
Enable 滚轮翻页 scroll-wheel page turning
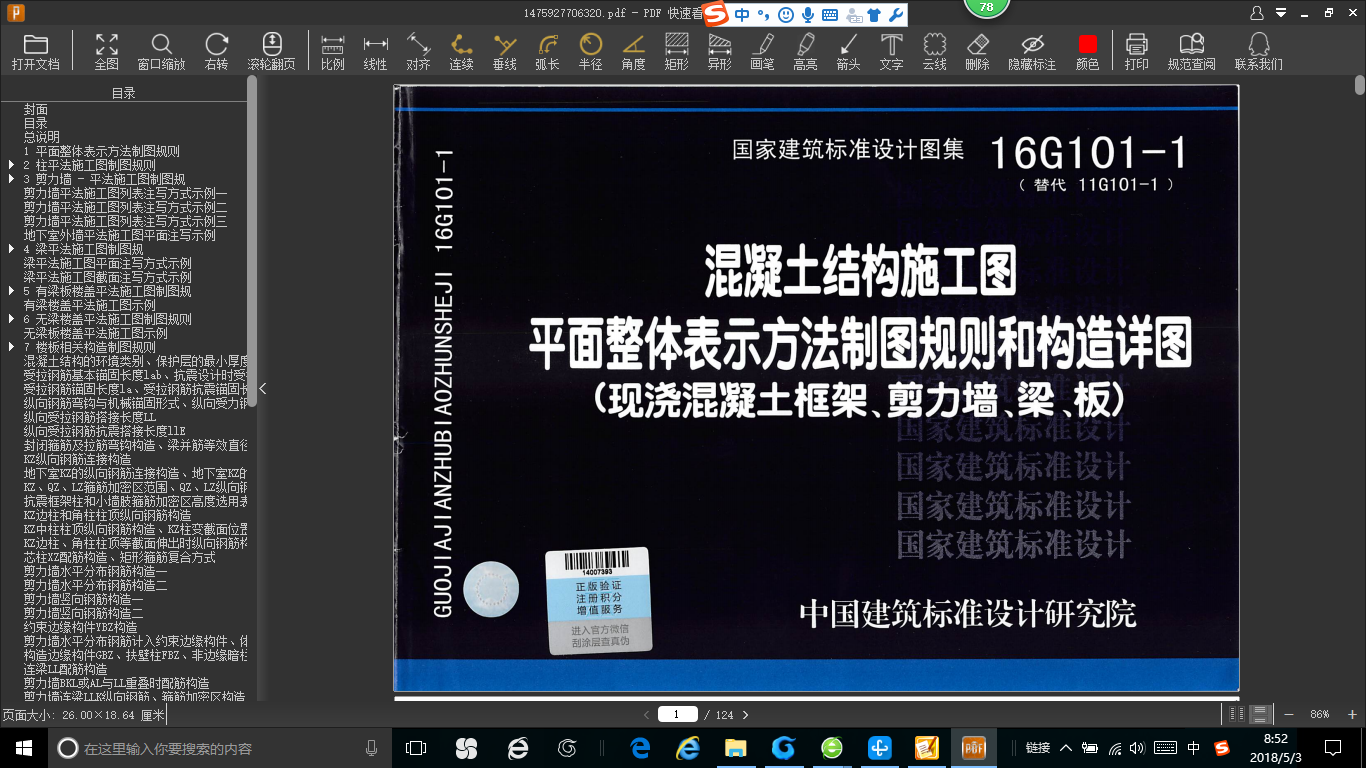pos(272,50)
